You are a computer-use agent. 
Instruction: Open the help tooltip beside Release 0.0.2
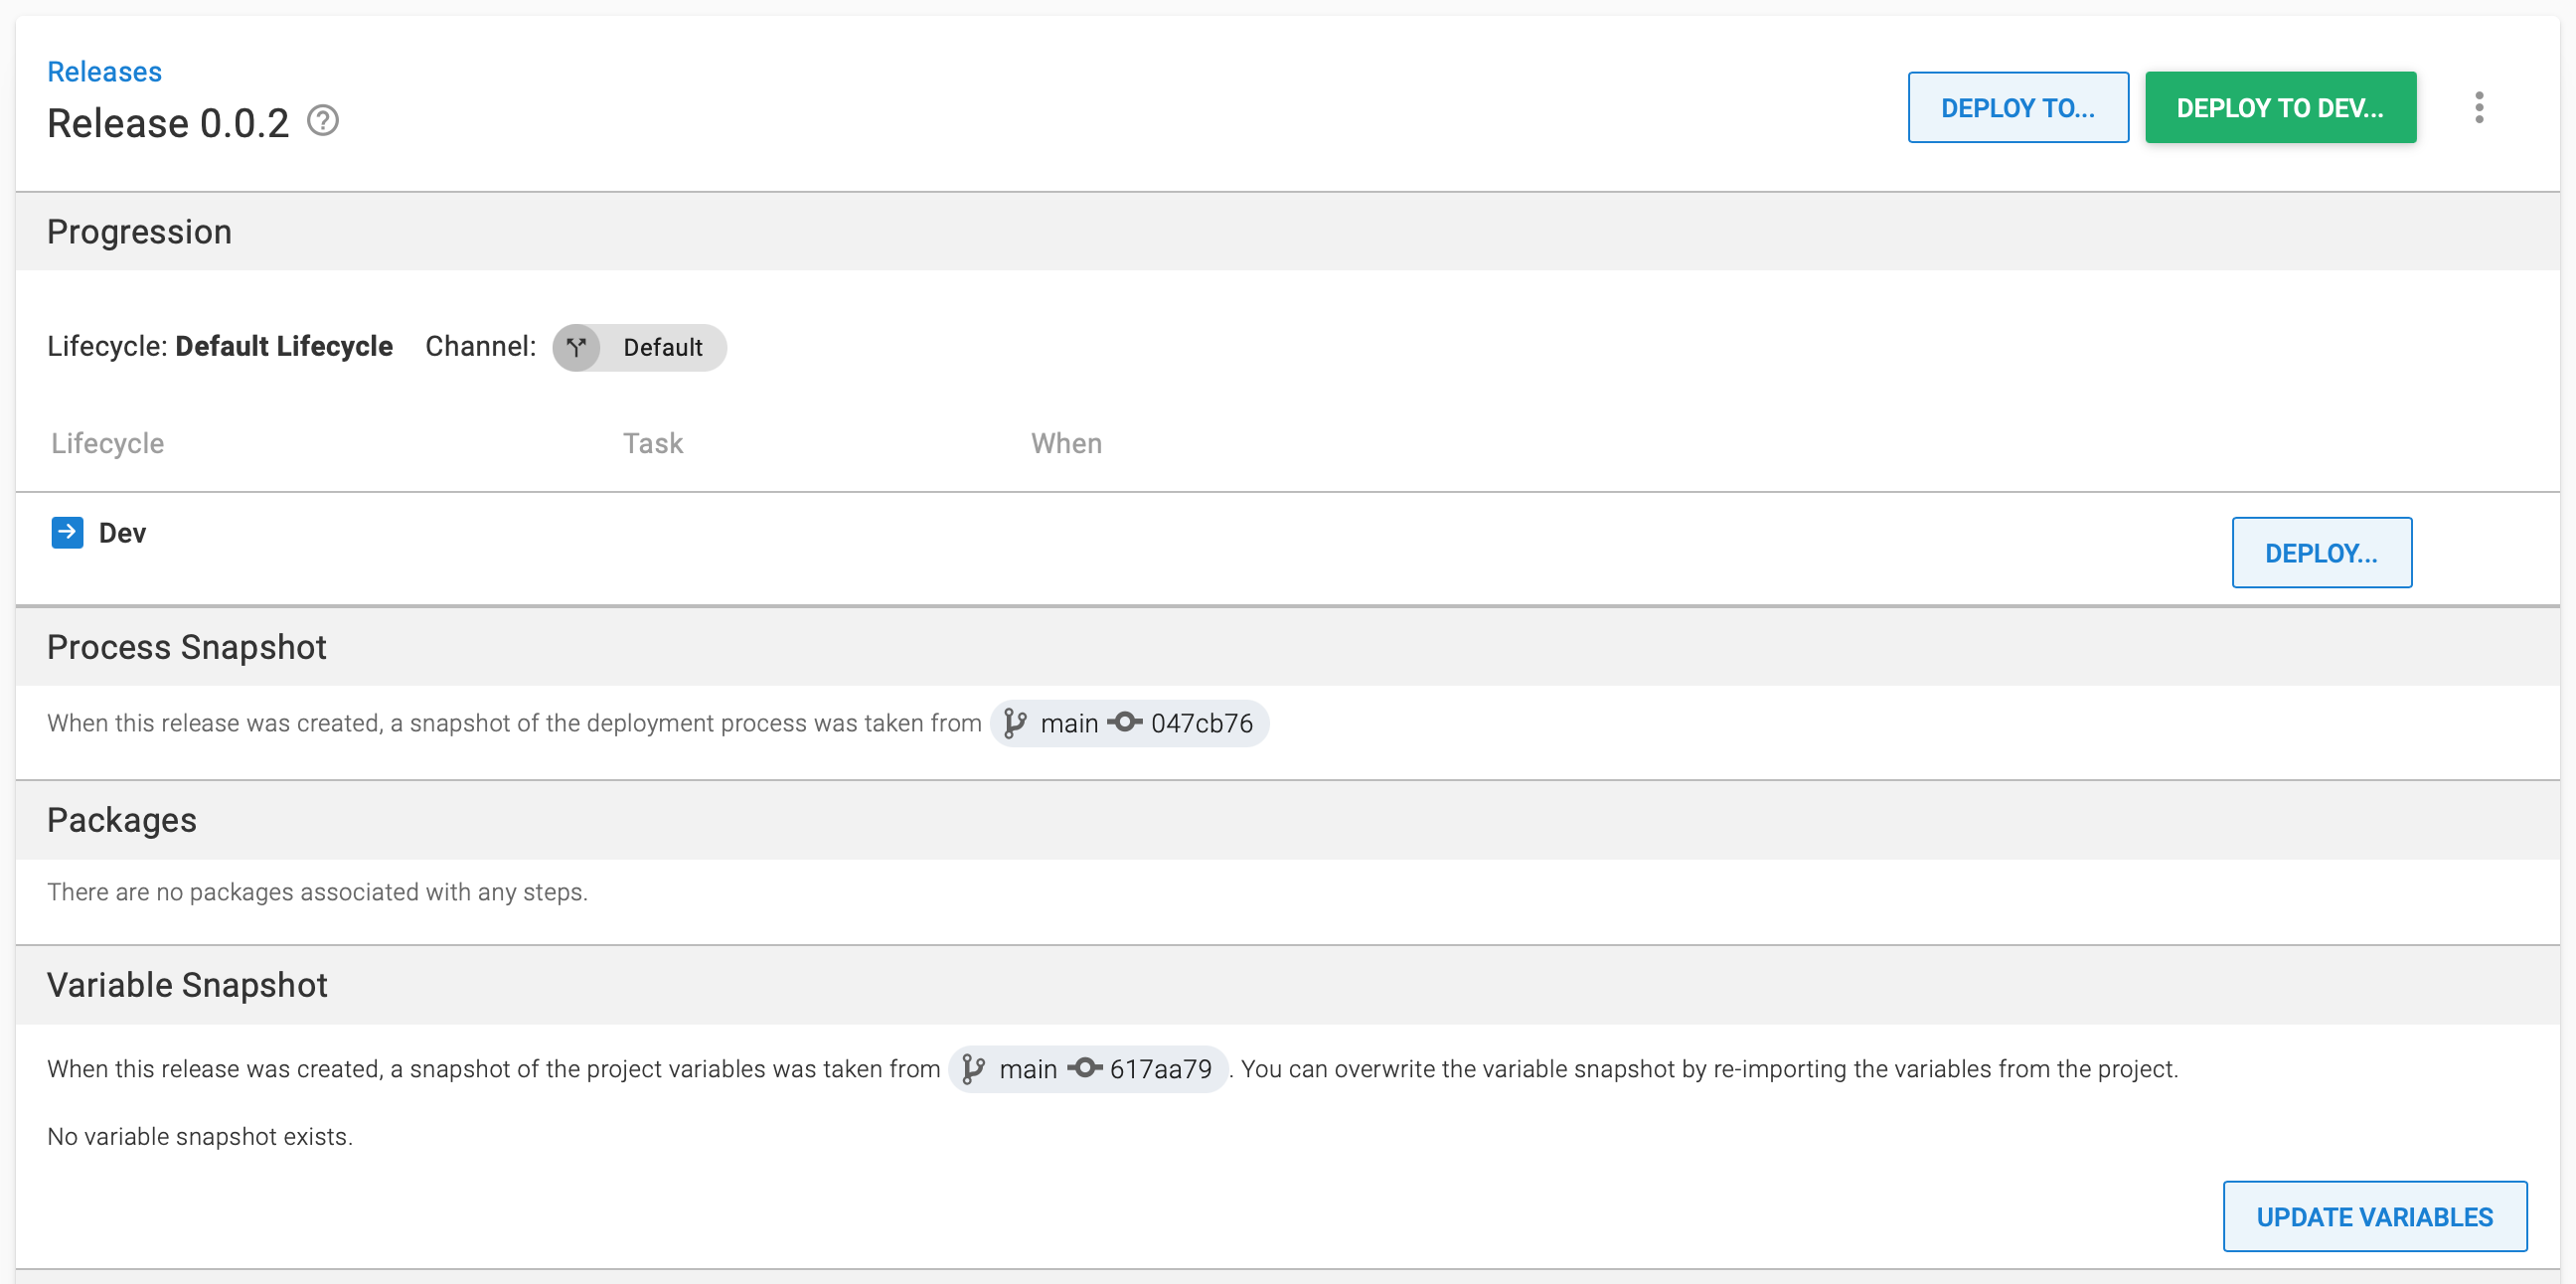tap(322, 121)
